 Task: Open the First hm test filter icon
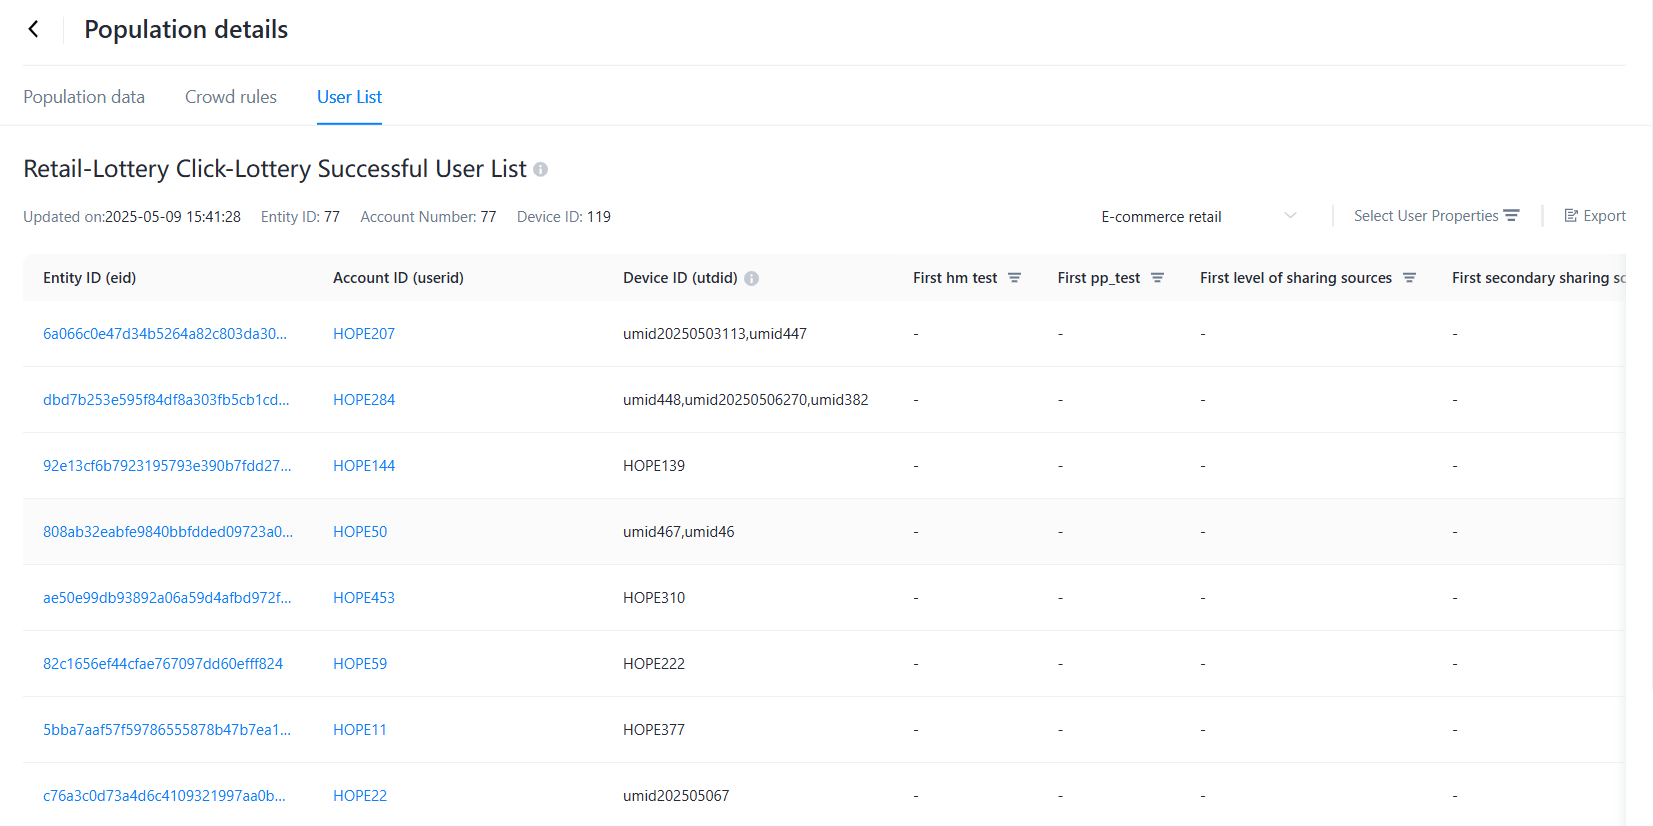tap(1014, 278)
